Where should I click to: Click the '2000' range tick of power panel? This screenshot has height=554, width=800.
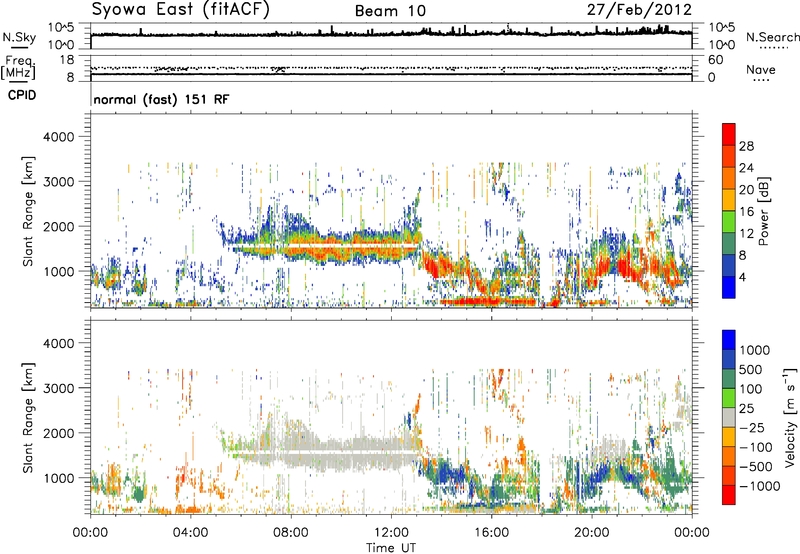pos(58,227)
